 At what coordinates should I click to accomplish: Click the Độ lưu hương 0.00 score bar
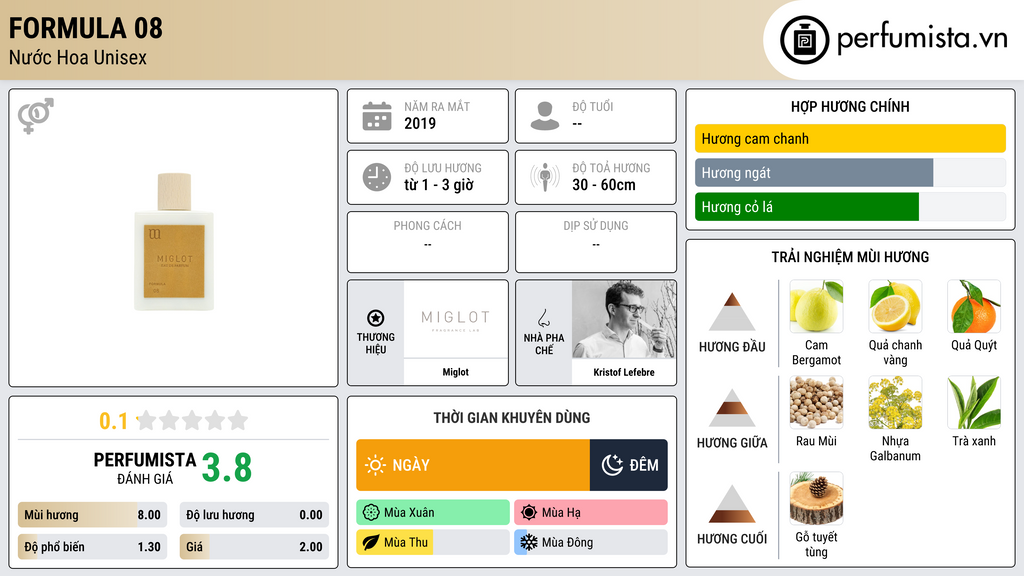(254, 515)
